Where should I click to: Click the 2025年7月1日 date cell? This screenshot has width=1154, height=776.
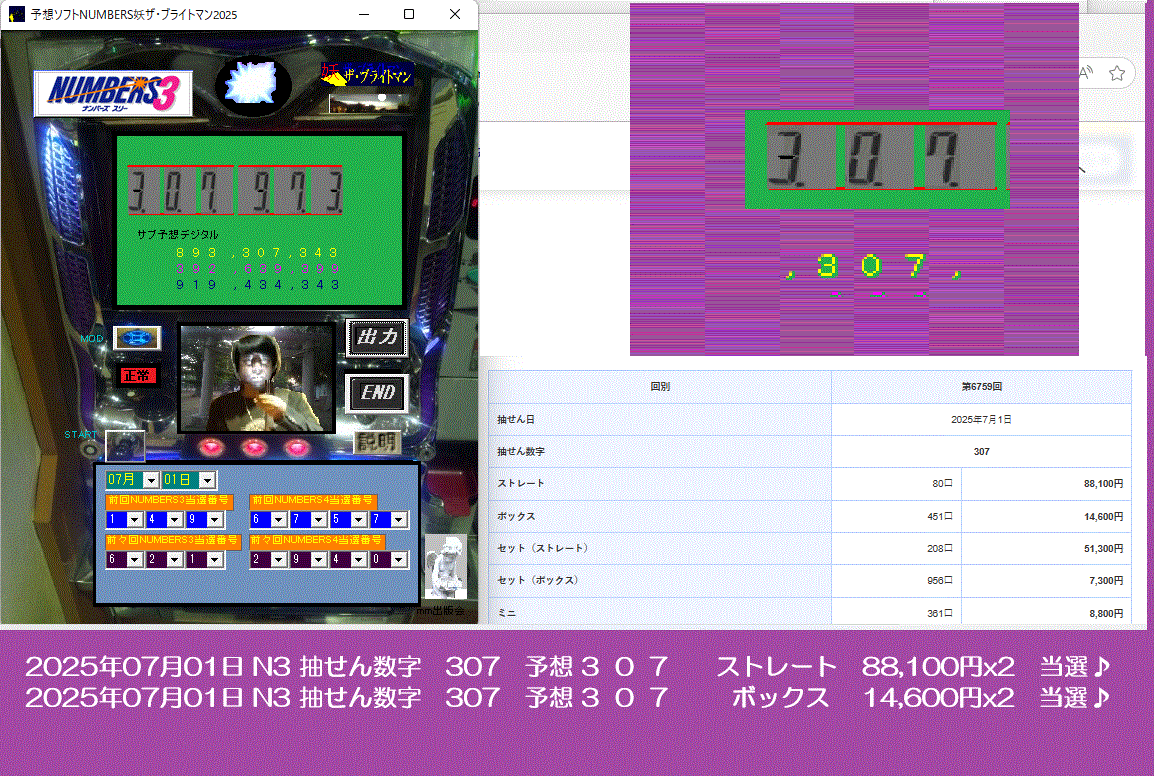(981, 419)
